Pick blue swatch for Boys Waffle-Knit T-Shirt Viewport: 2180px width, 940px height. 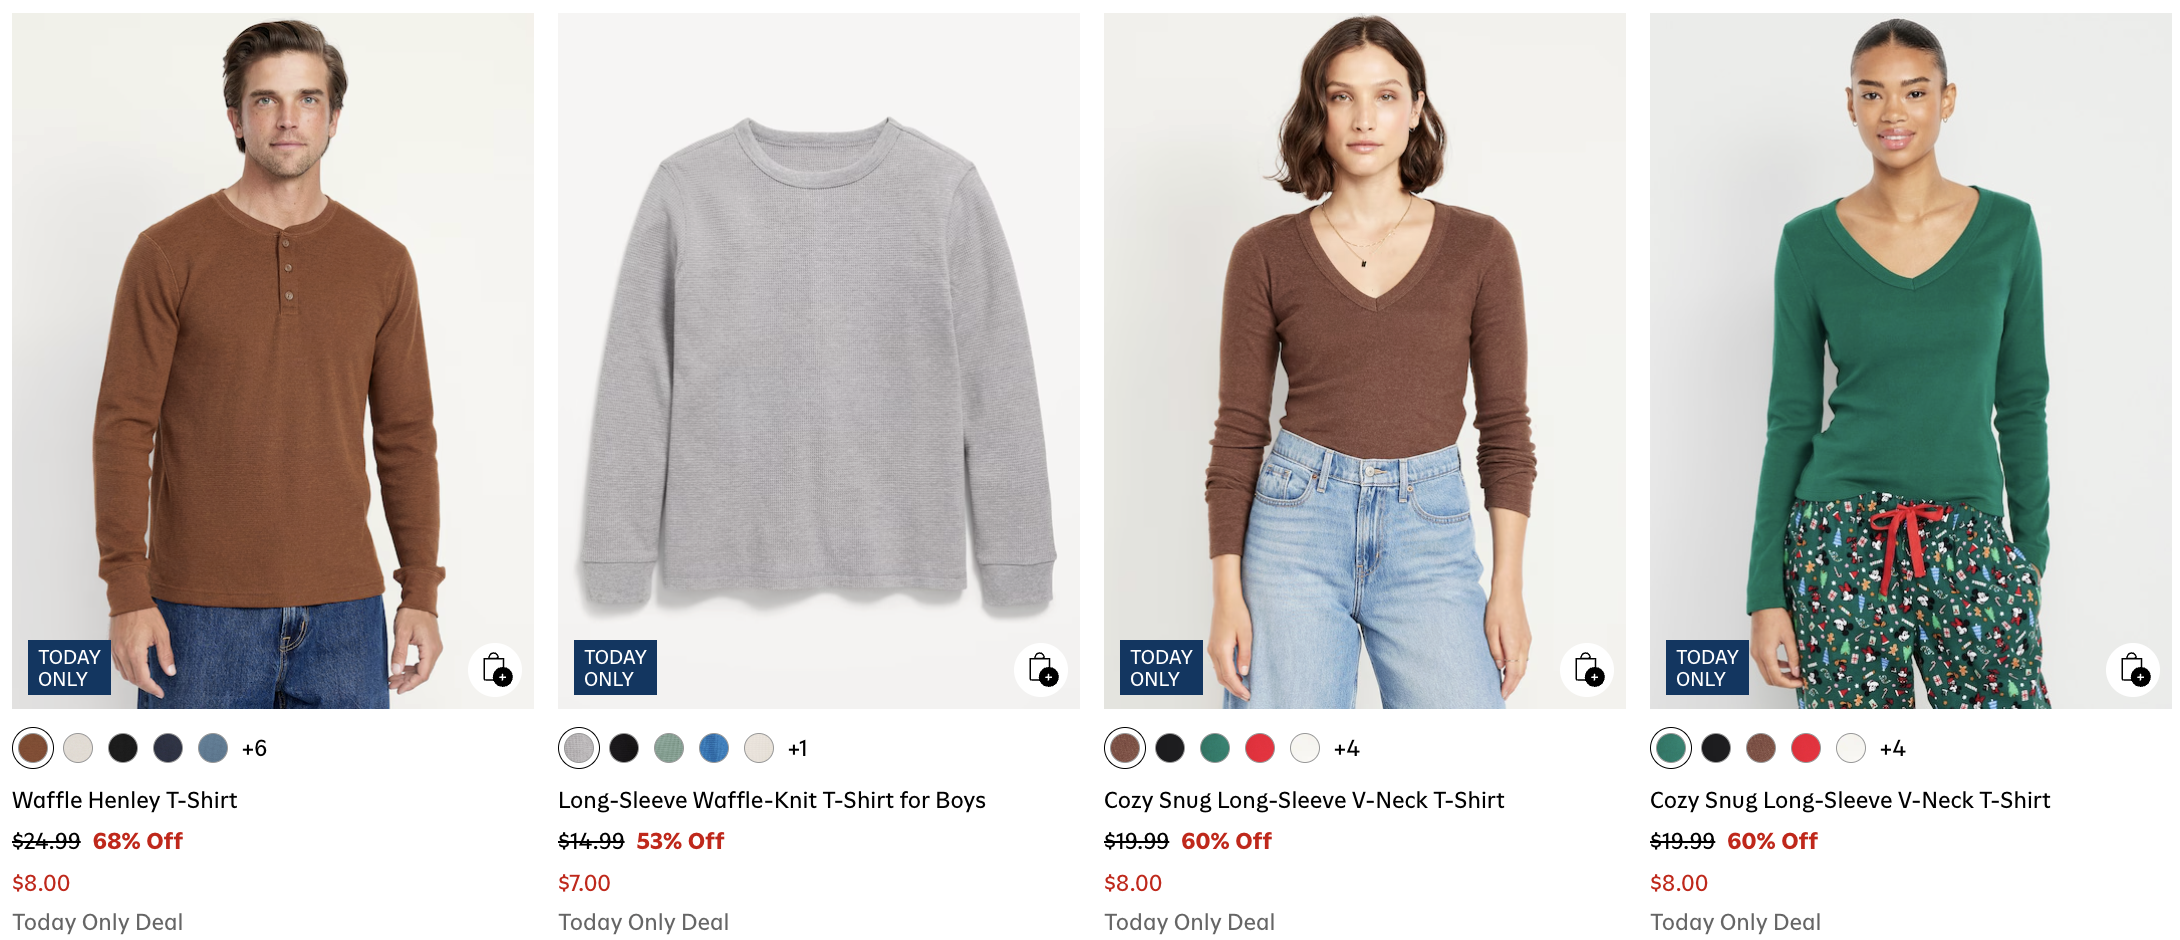pos(714,748)
